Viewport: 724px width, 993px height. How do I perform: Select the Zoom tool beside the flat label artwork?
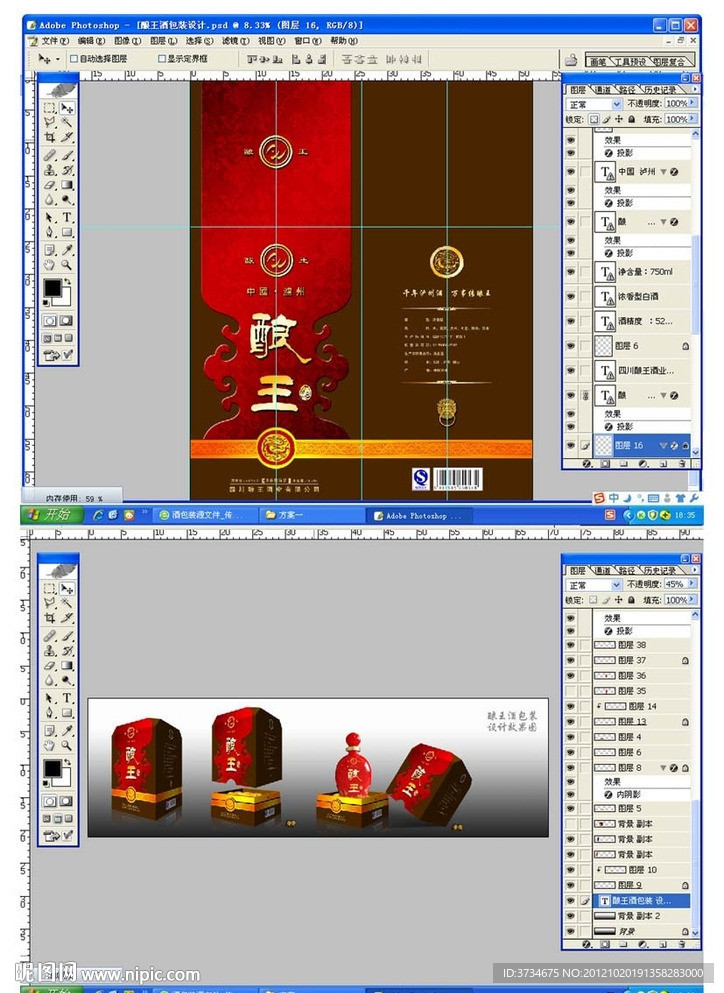[x=67, y=265]
